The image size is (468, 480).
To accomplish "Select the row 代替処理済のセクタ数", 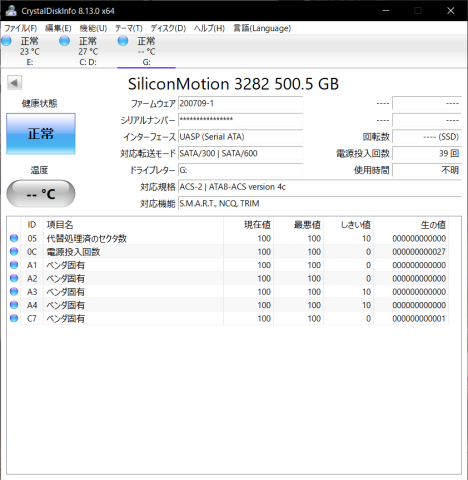I will pyautogui.click(x=228, y=238).
